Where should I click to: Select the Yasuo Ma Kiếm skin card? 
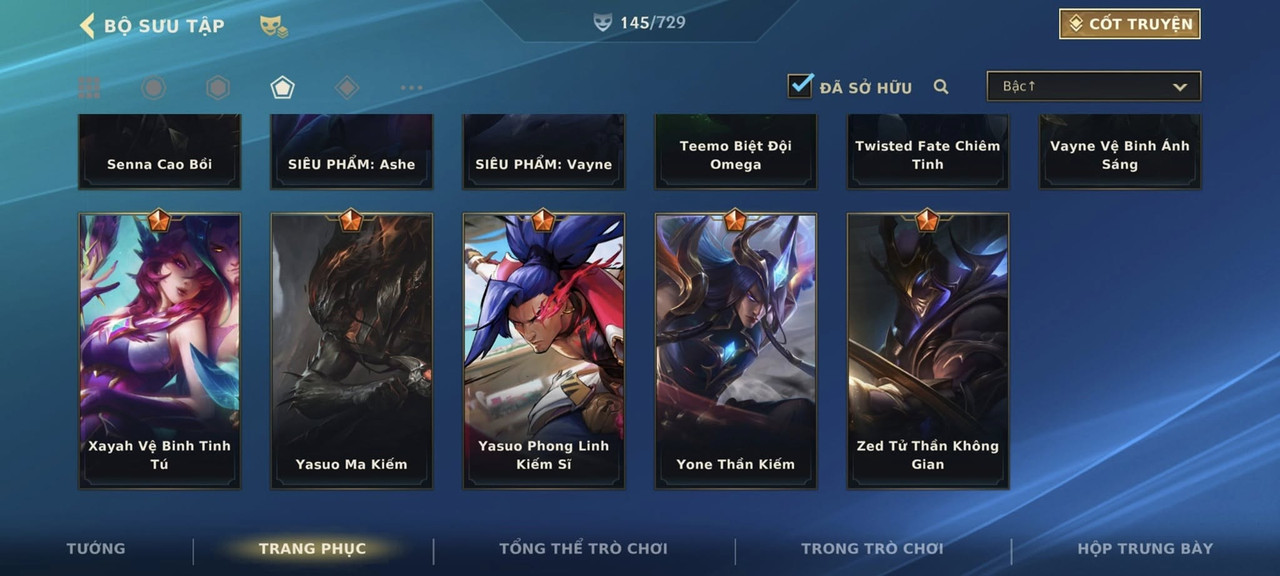(352, 350)
